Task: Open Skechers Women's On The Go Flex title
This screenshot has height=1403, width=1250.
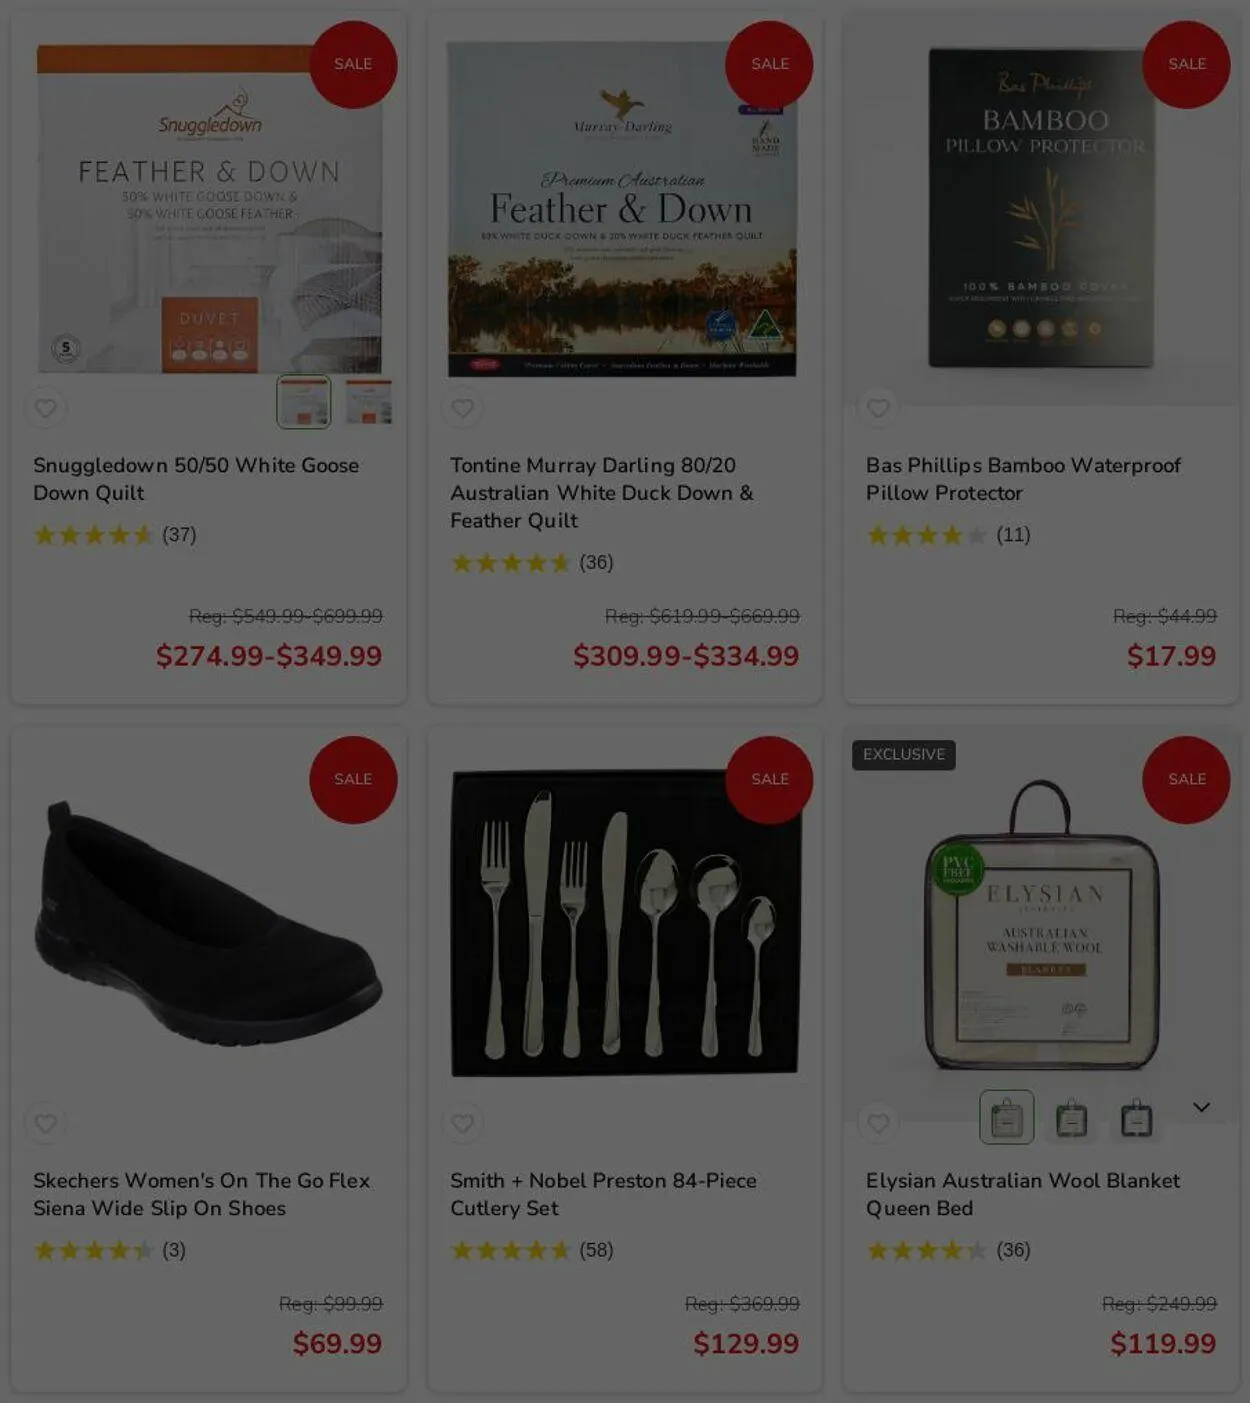Action: pyautogui.click(x=201, y=1194)
